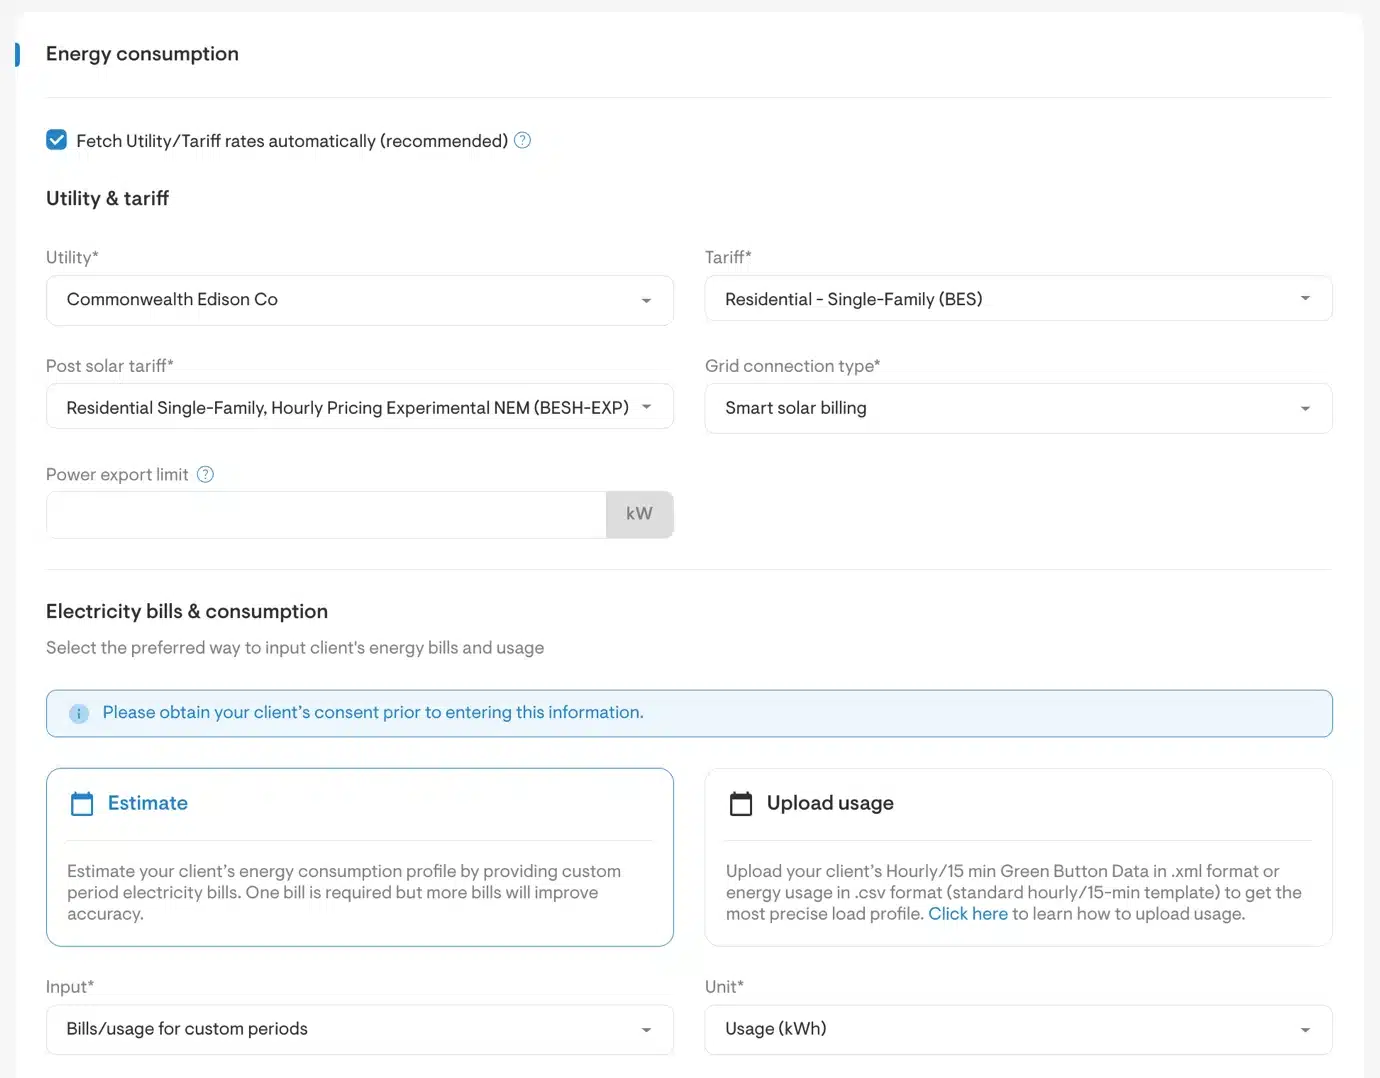Click Power export limit help icon
1380x1078 pixels.
click(x=205, y=475)
